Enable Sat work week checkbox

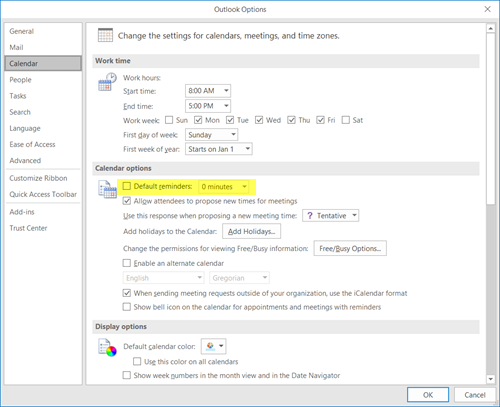pos(346,120)
